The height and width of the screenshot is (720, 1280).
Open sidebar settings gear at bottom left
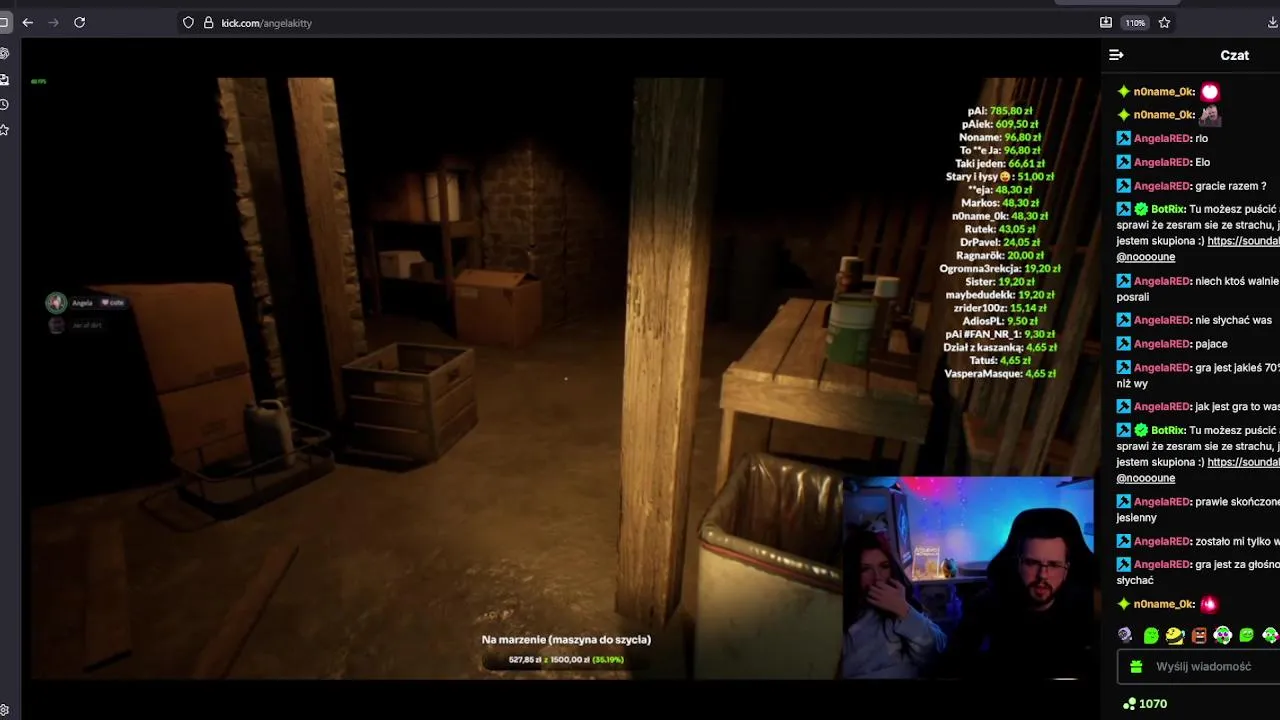pyautogui.click(x=4, y=710)
